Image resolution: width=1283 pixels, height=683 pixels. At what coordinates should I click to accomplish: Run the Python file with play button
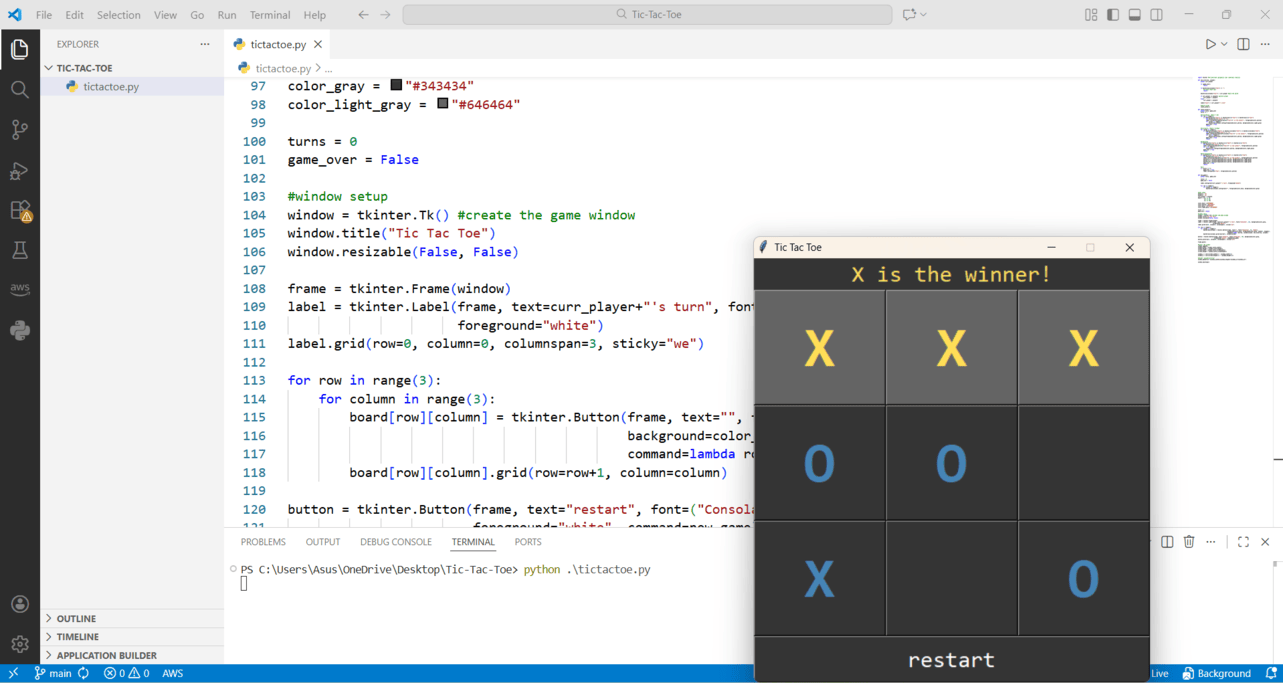tap(1210, 44)
